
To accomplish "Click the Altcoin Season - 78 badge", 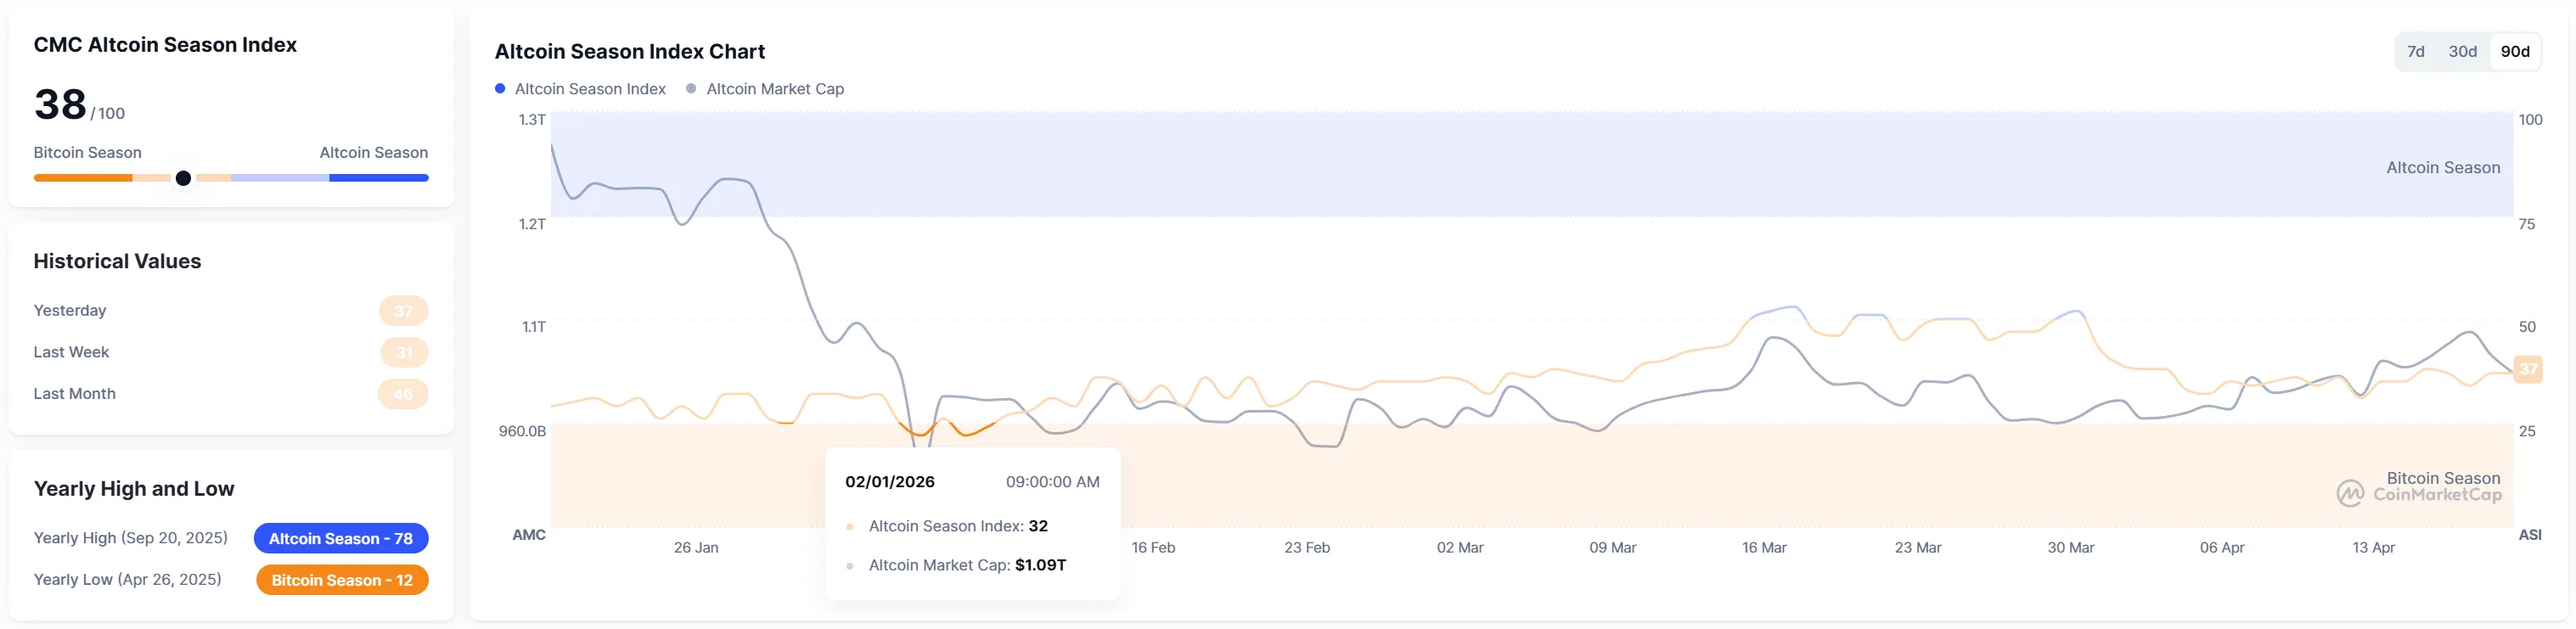I will pyautogui.click(x=340, y=538).
